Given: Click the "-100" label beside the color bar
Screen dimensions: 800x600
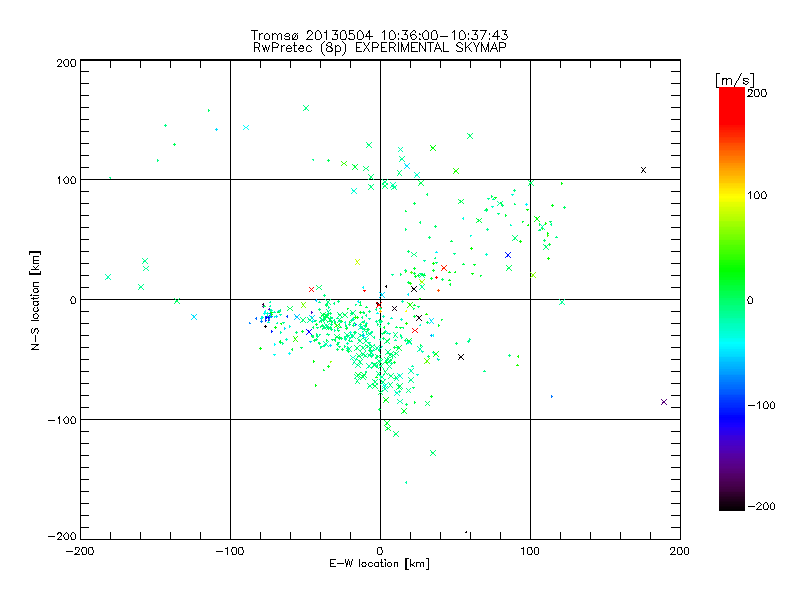Looking at the screenshot, I should click(x=761, y=405).
